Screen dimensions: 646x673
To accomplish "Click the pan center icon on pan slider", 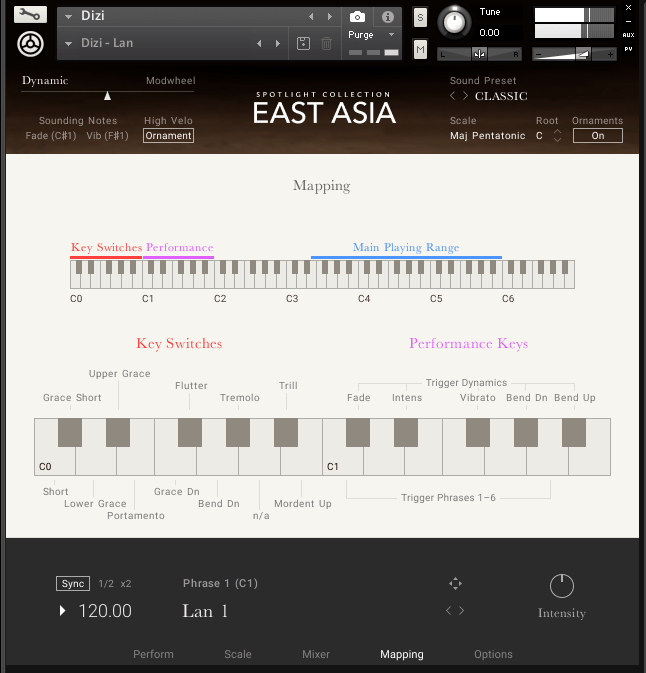I will (479, 54).
